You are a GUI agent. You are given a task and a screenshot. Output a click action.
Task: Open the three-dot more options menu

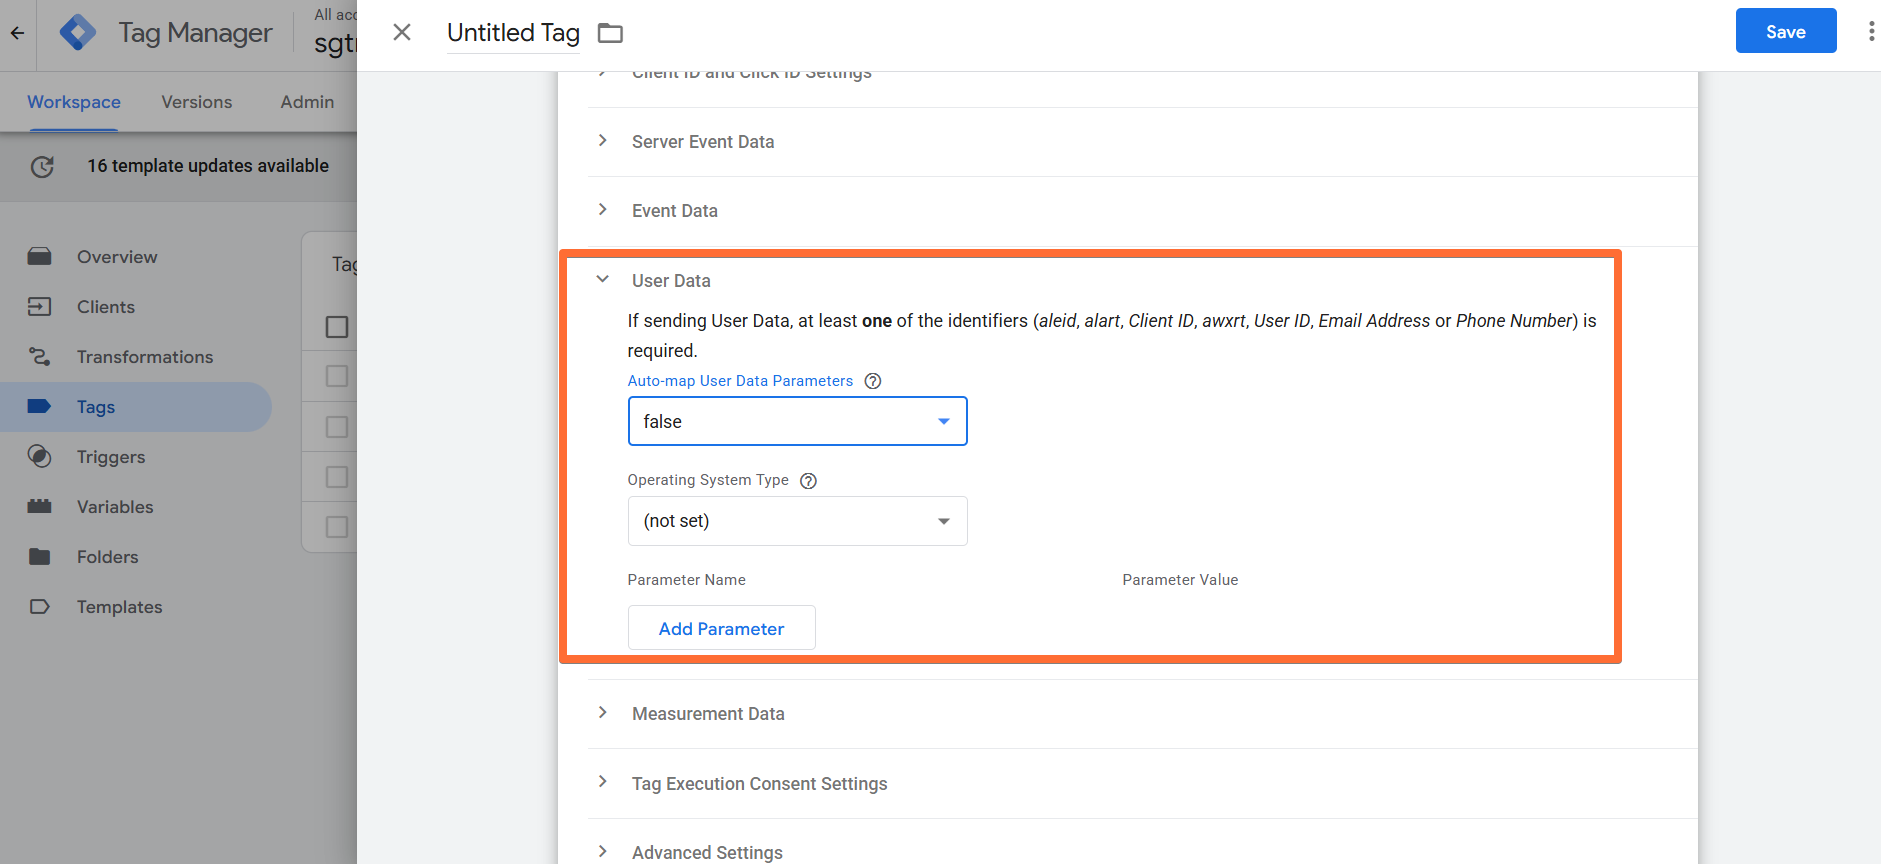pos(1871,32)
